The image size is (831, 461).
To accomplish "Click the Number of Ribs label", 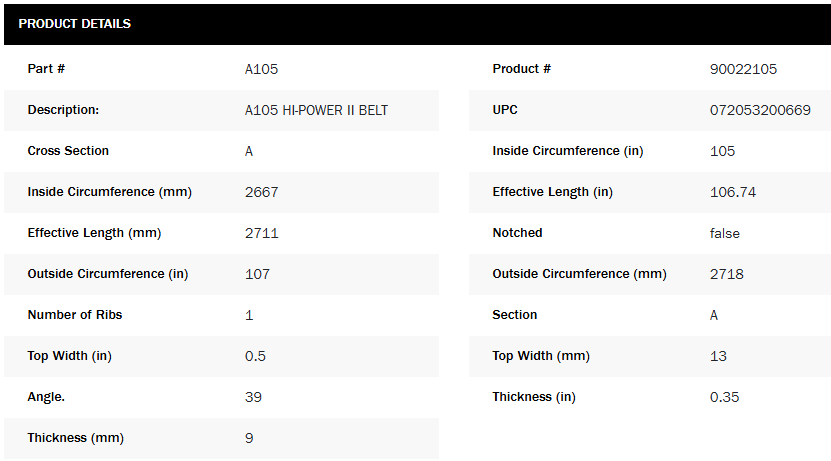I will click(75, 315).
